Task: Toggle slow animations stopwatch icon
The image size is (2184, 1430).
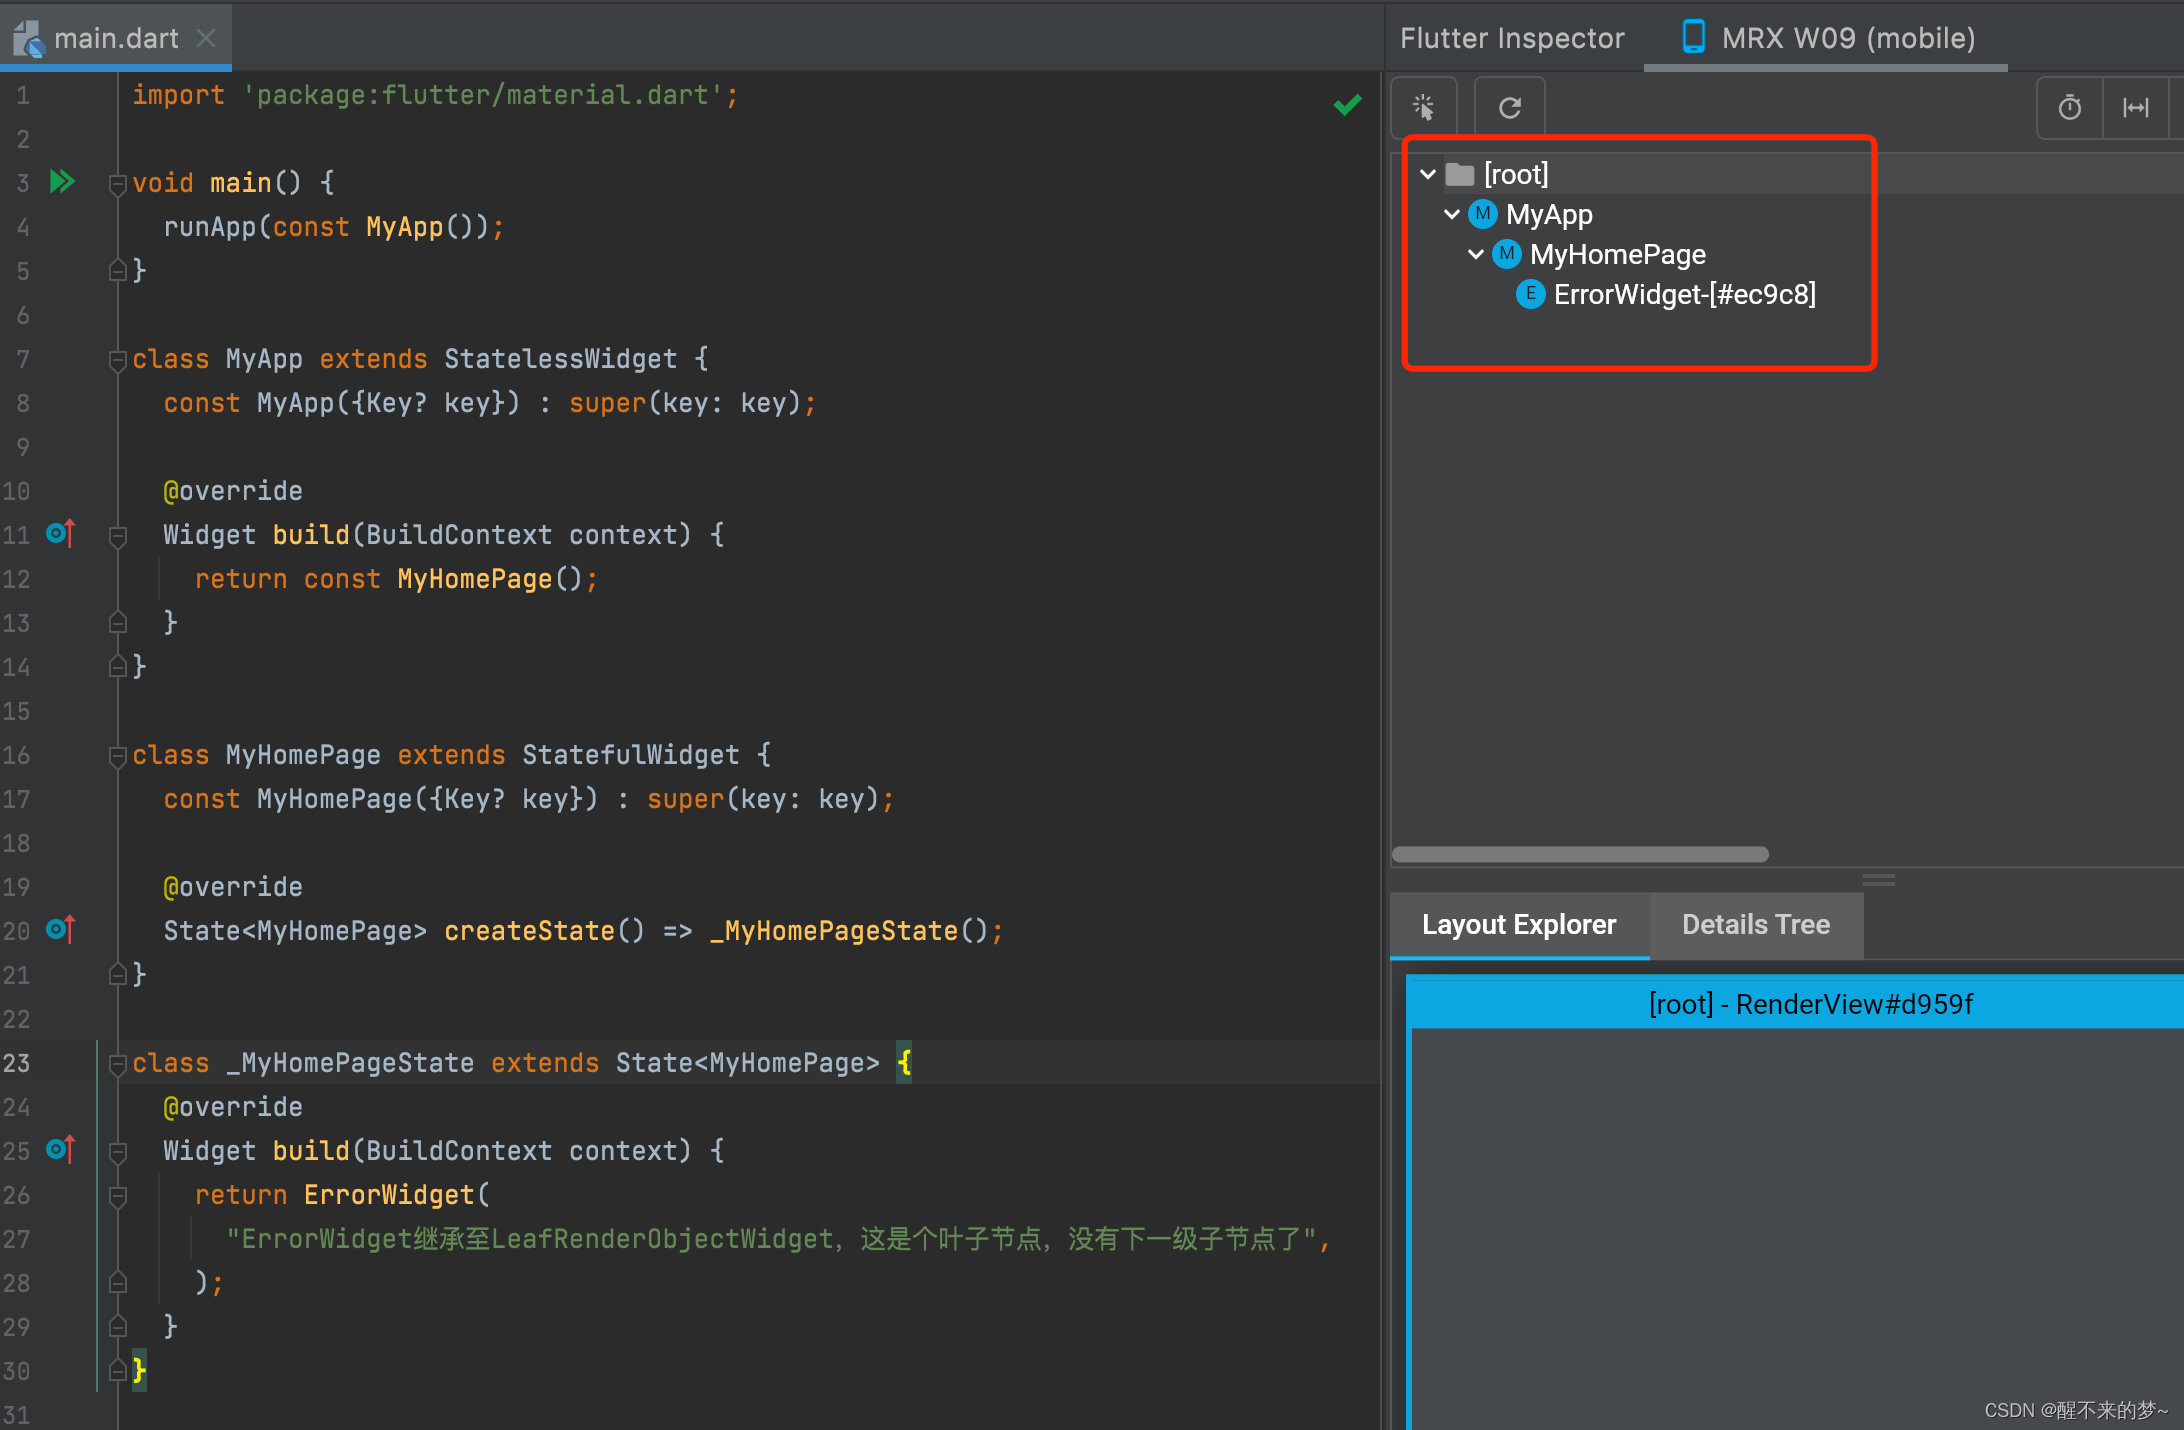Action: 2070,107
